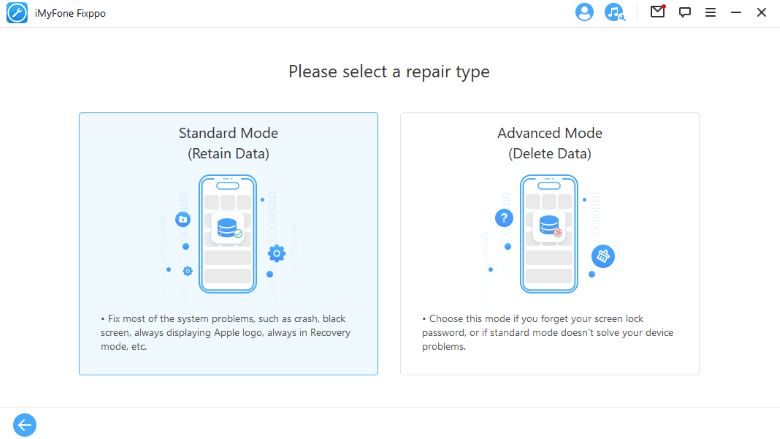Click the small gear icon beside the phone
Screen dimensions: 780x439
point(188,271)
